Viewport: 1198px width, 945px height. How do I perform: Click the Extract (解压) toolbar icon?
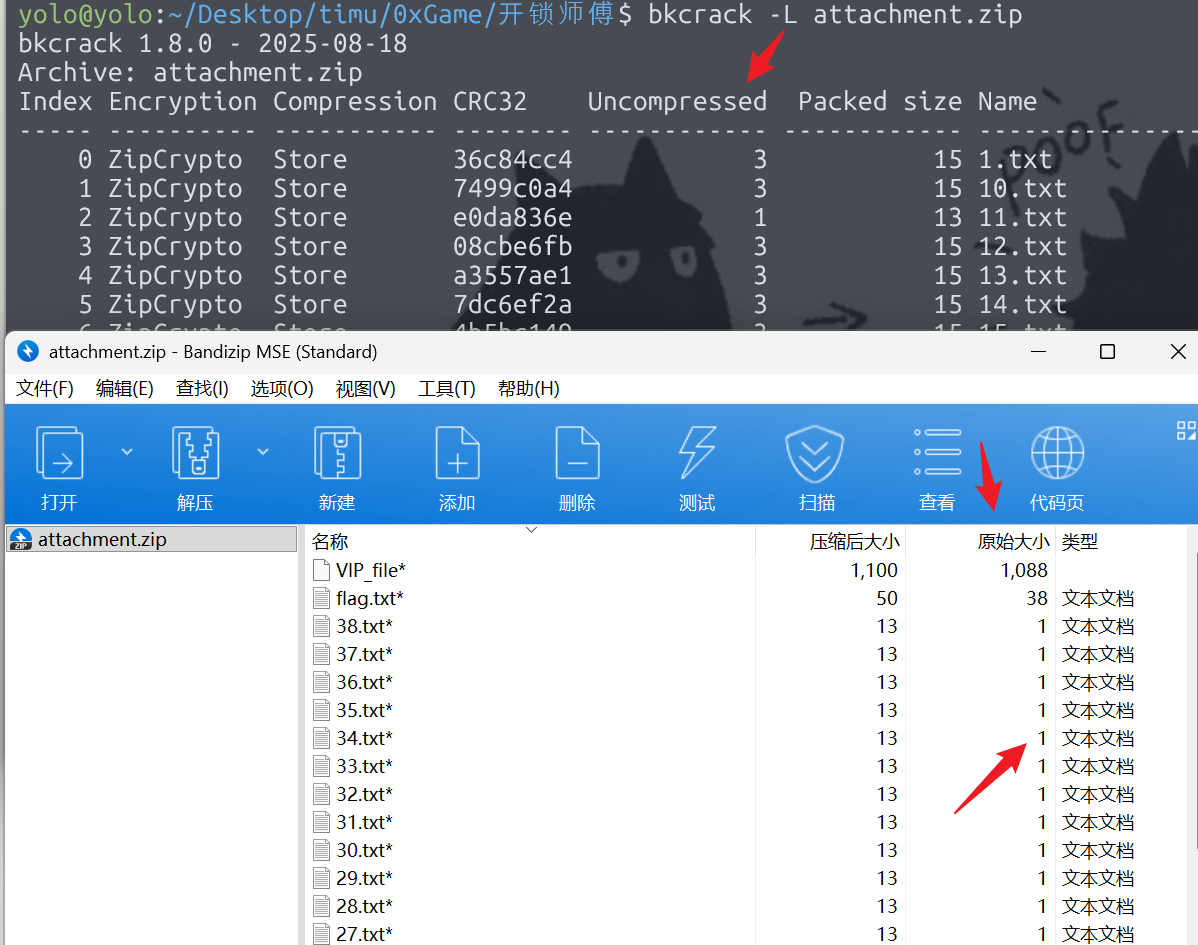click(x=195, y=455)
